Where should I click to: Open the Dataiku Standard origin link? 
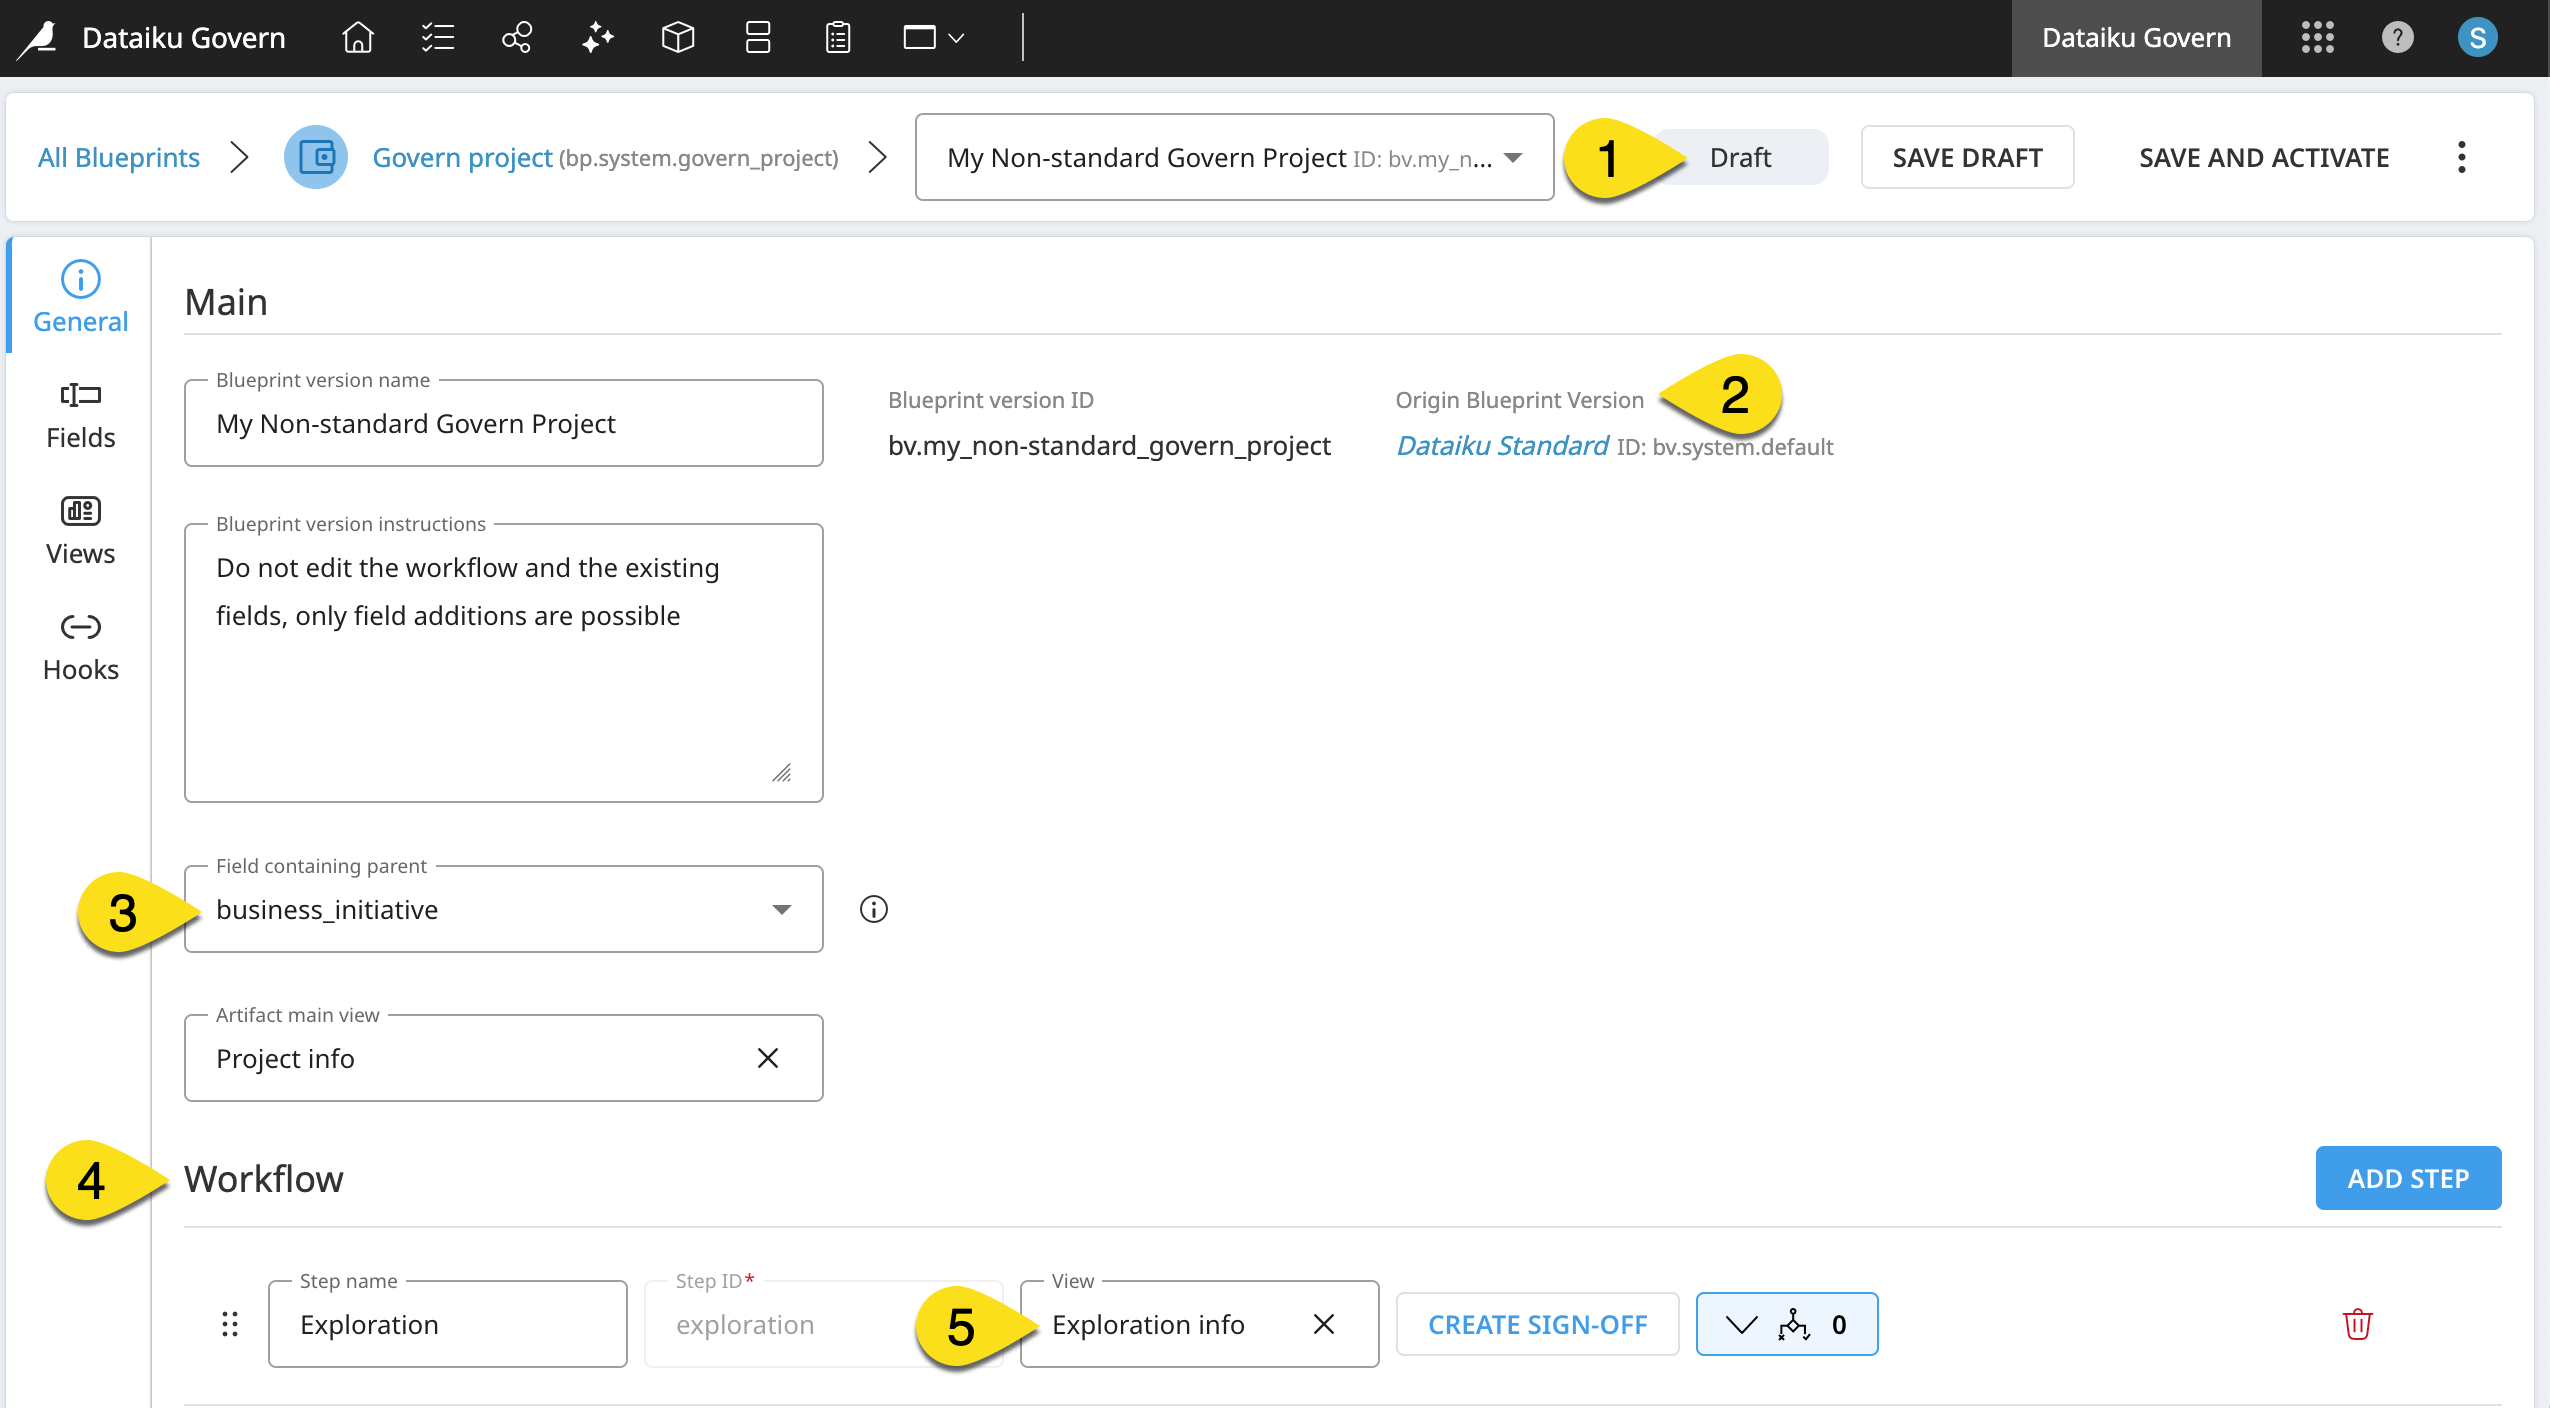click(1502, 446)
